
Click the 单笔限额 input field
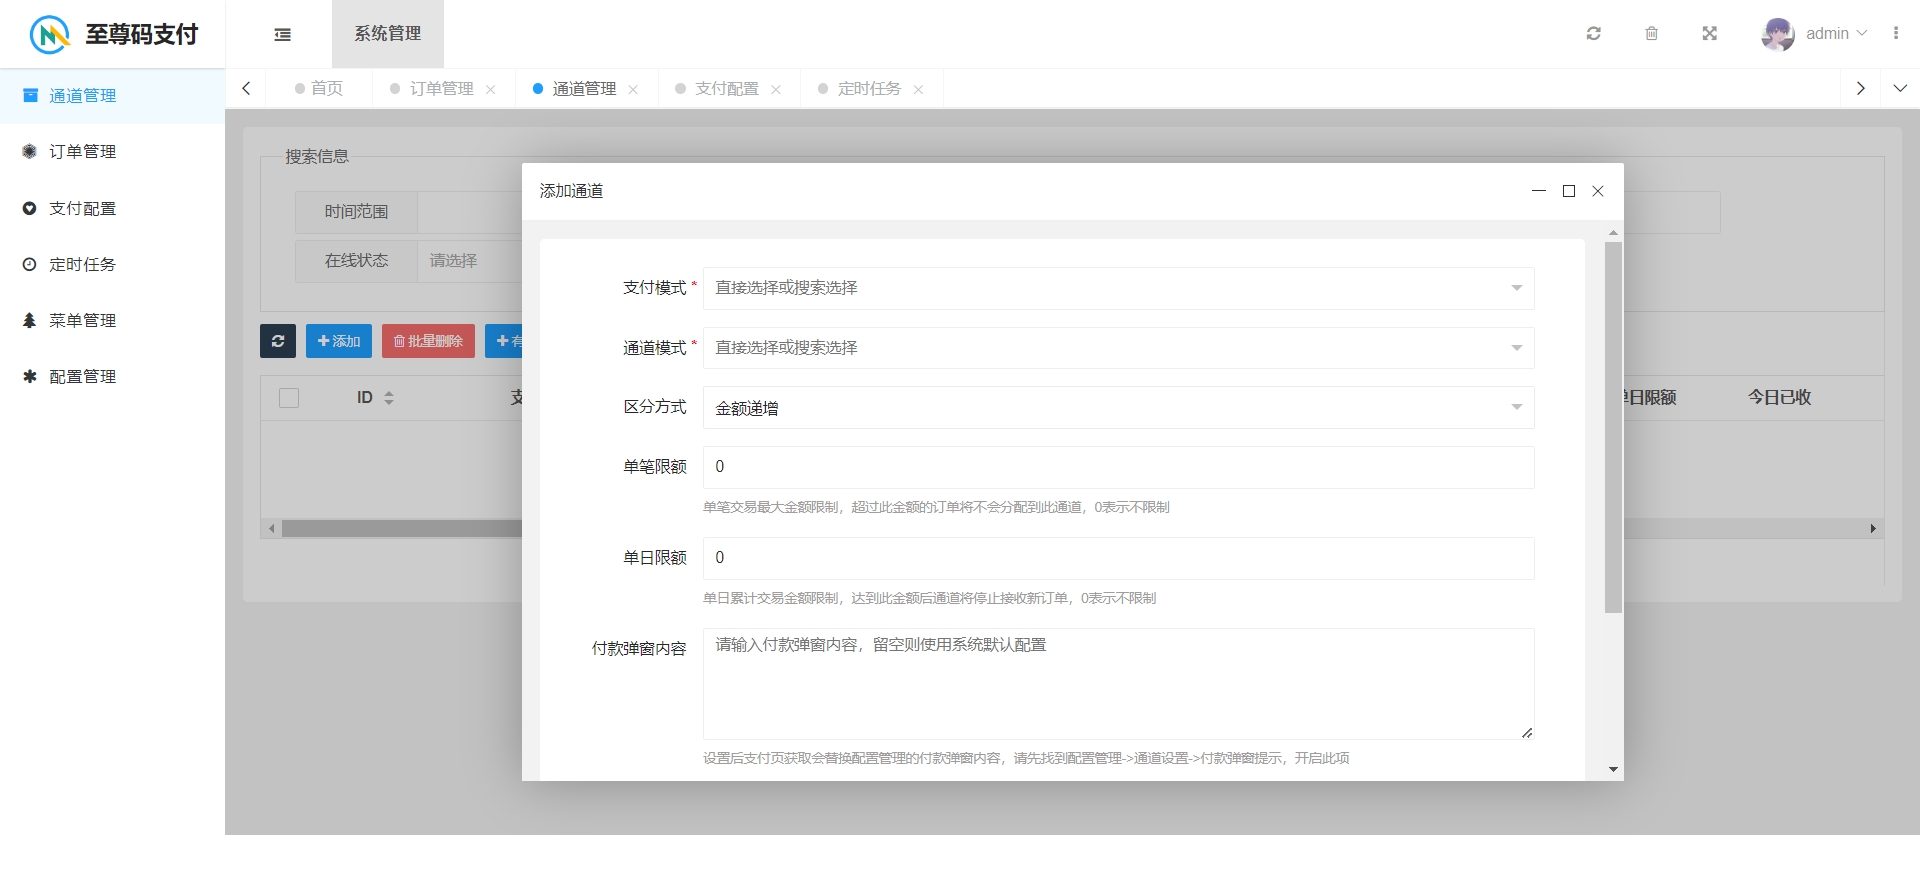pos(1118,467)
